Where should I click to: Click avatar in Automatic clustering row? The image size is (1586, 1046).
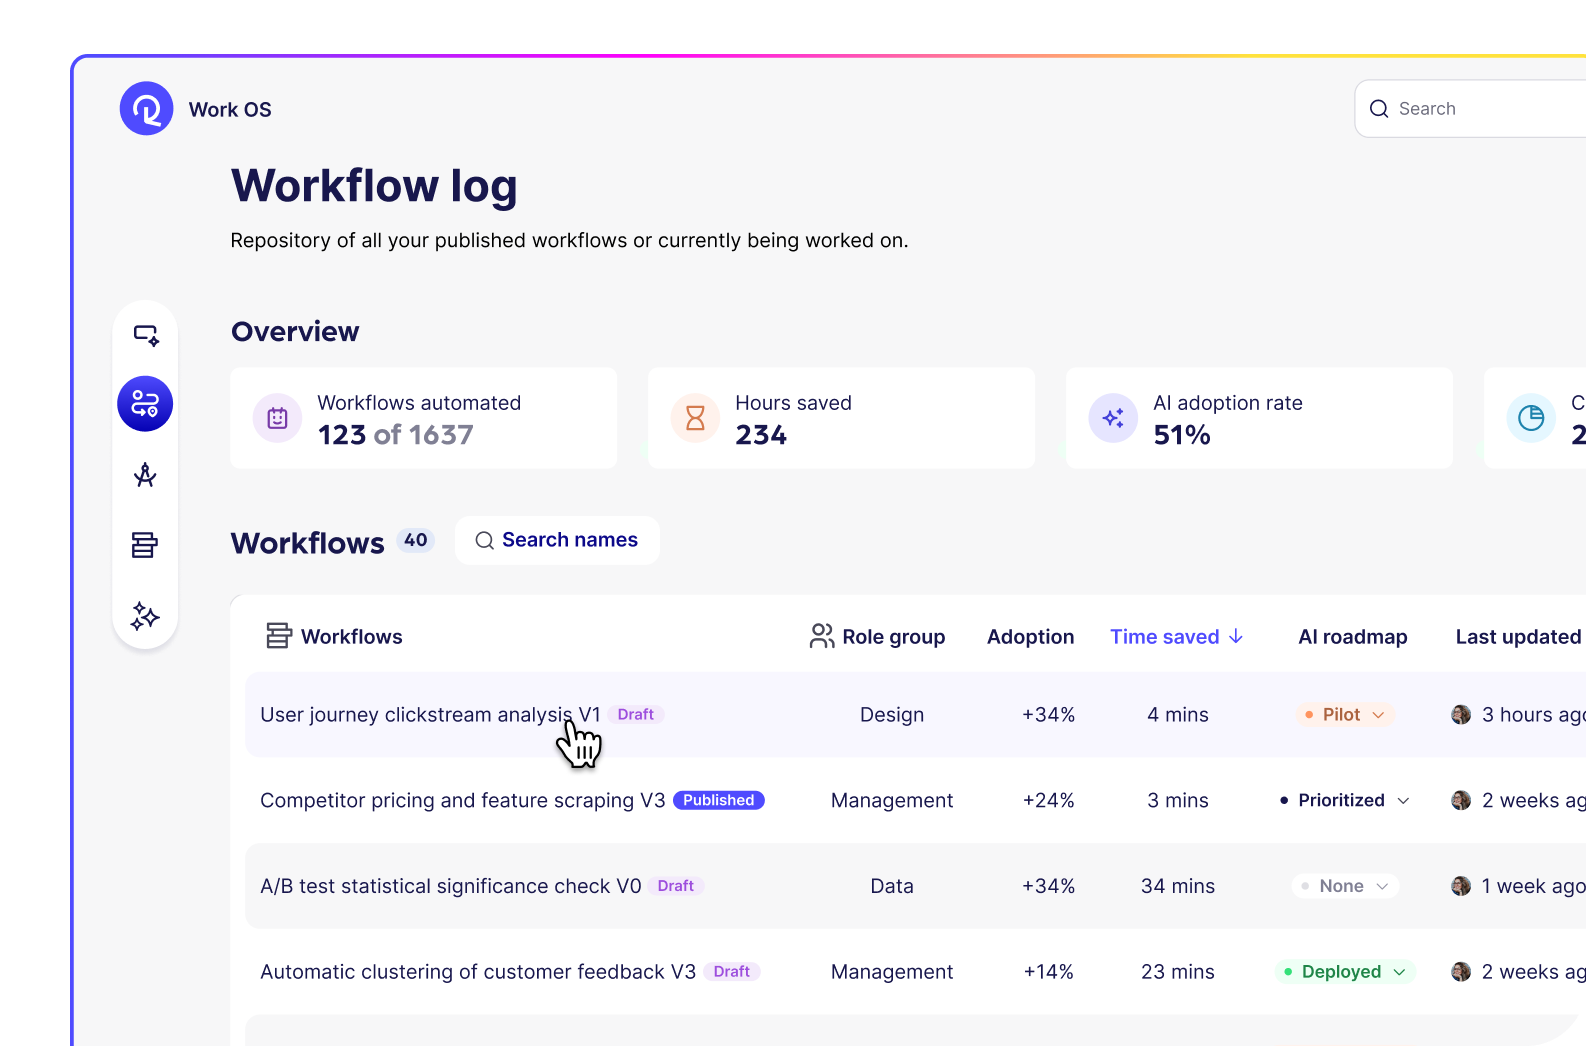point(1461,972)
